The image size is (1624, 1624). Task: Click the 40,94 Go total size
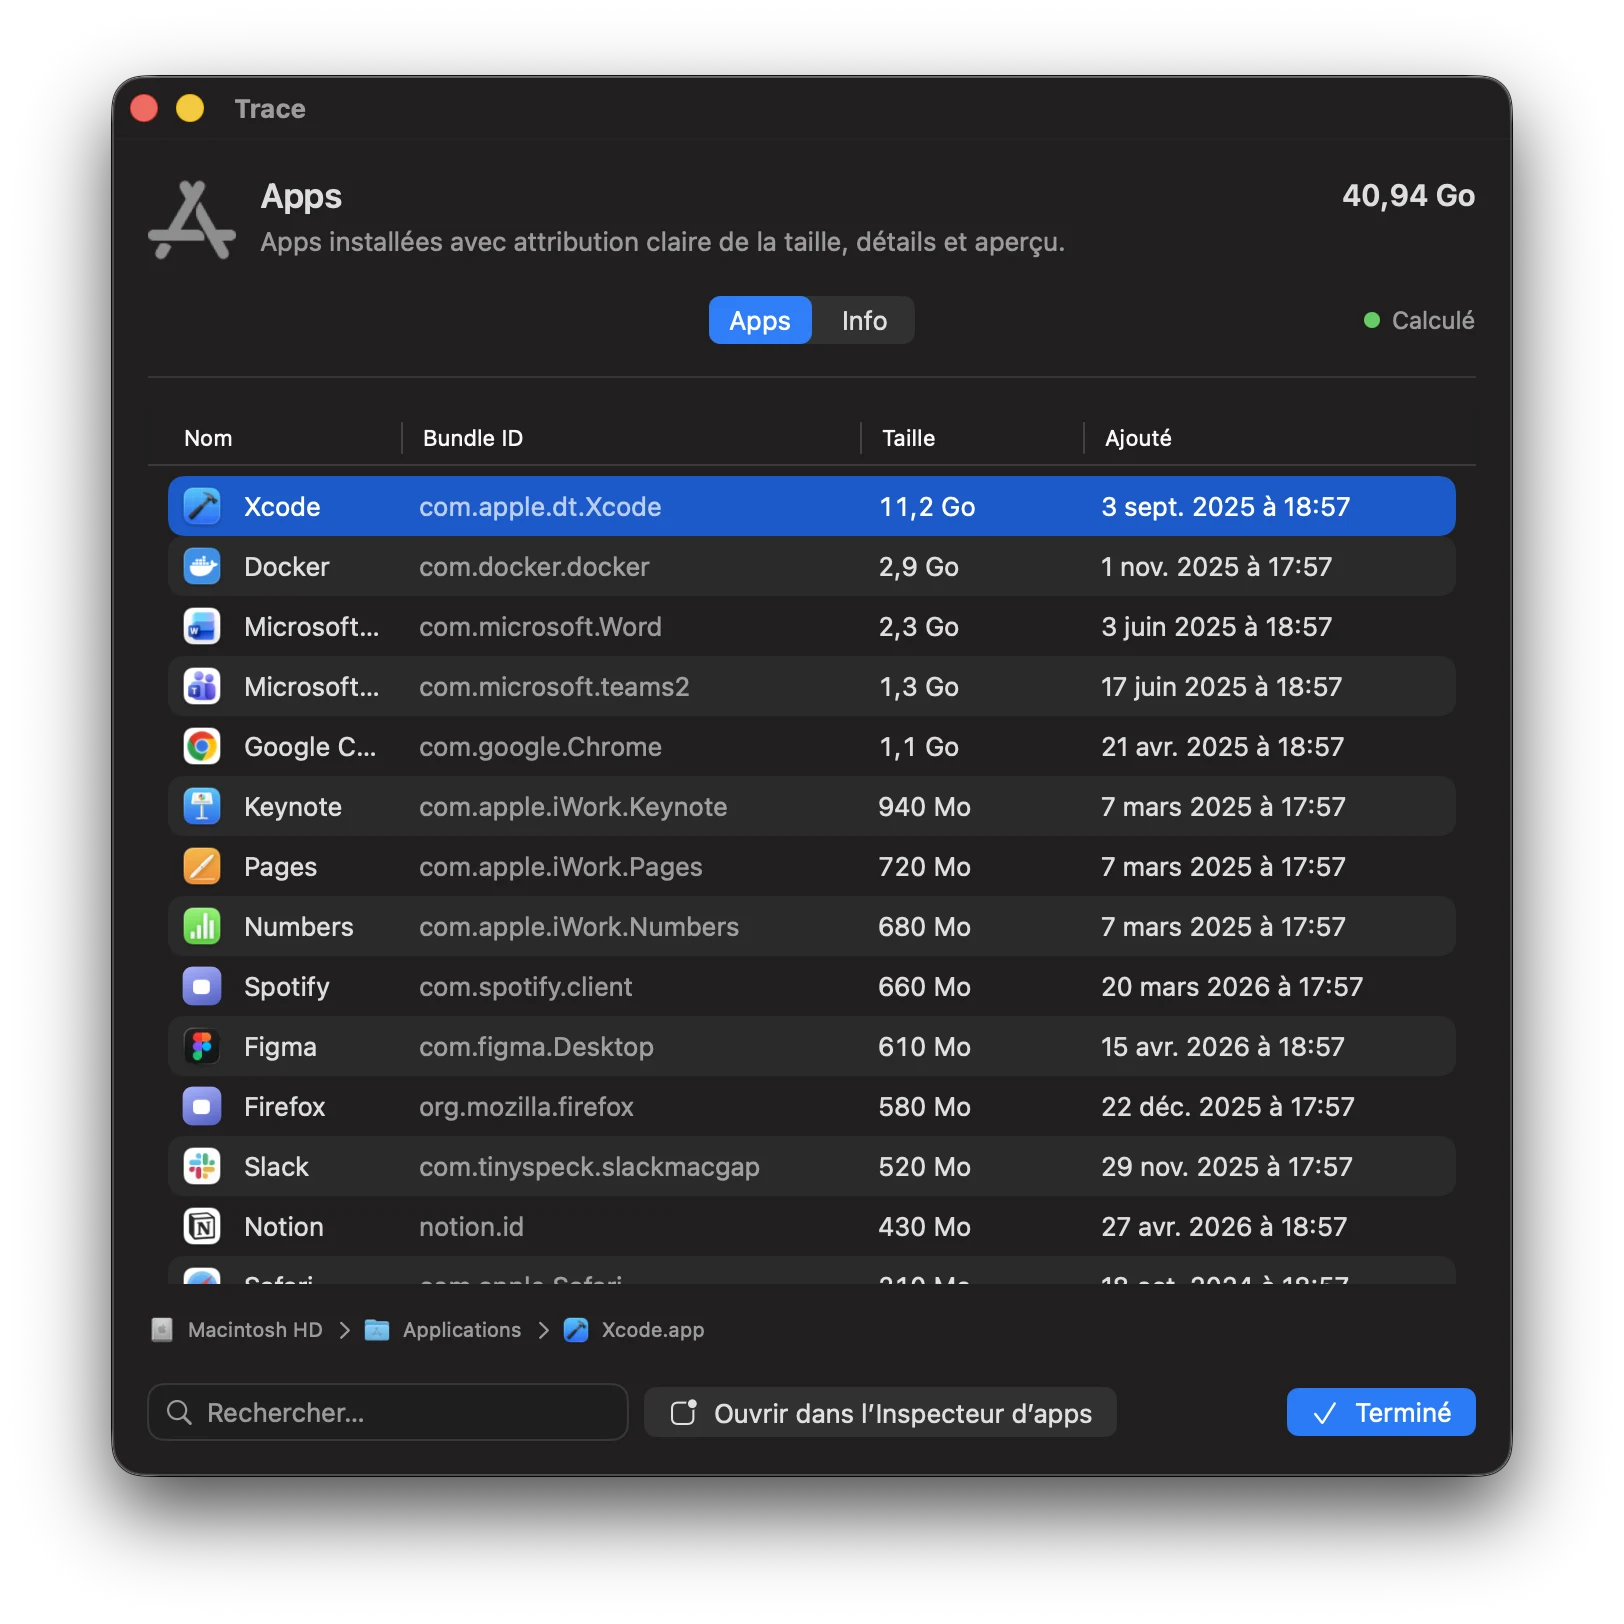coord(1408,196)
